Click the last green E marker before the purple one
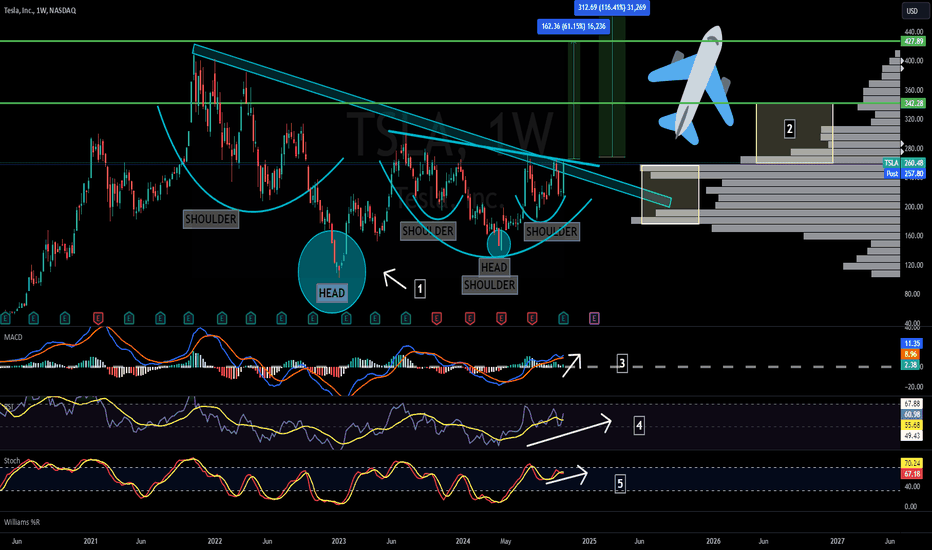This screenshot has width=932, height=550. [563, 319]
